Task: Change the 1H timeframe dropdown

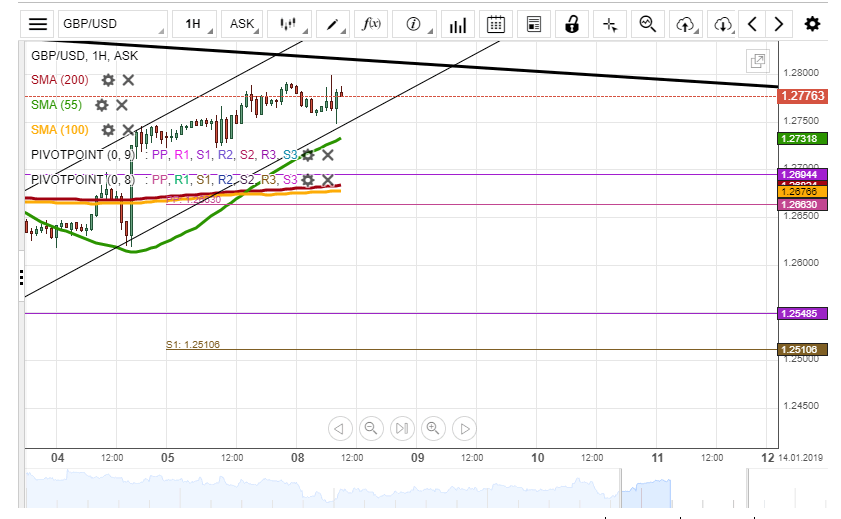Action: coord(194,24)
